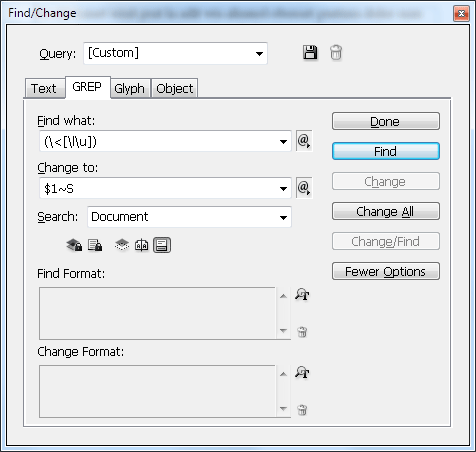Switch to the Glyph tab
Viewport: 476px width, 452px height.
(130, 89)
